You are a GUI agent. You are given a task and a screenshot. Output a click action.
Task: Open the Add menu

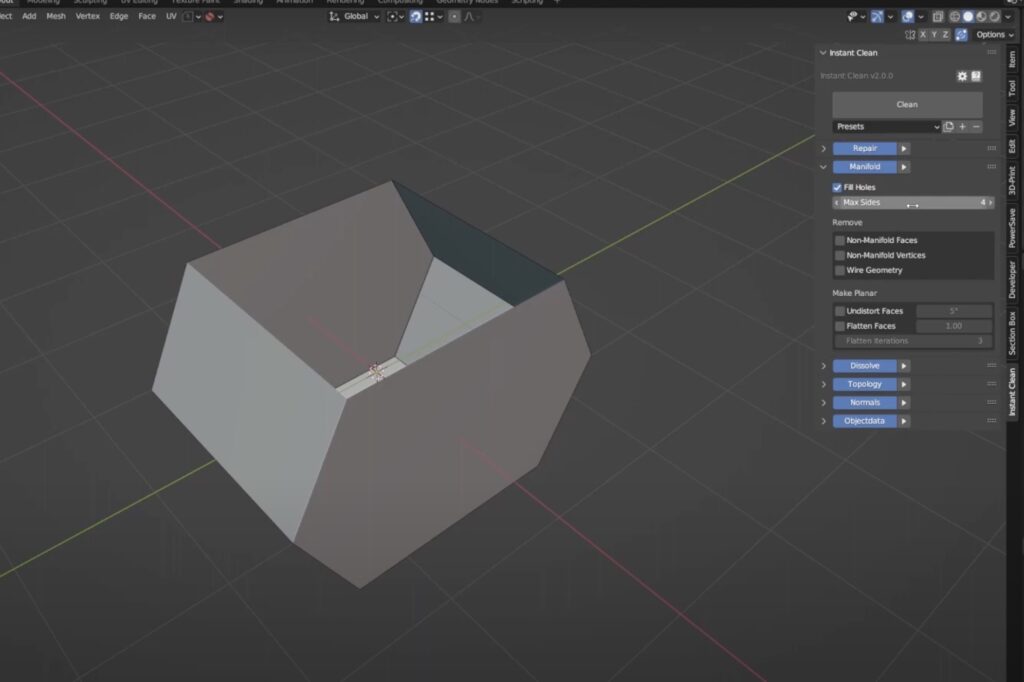(x=29, y=16)
